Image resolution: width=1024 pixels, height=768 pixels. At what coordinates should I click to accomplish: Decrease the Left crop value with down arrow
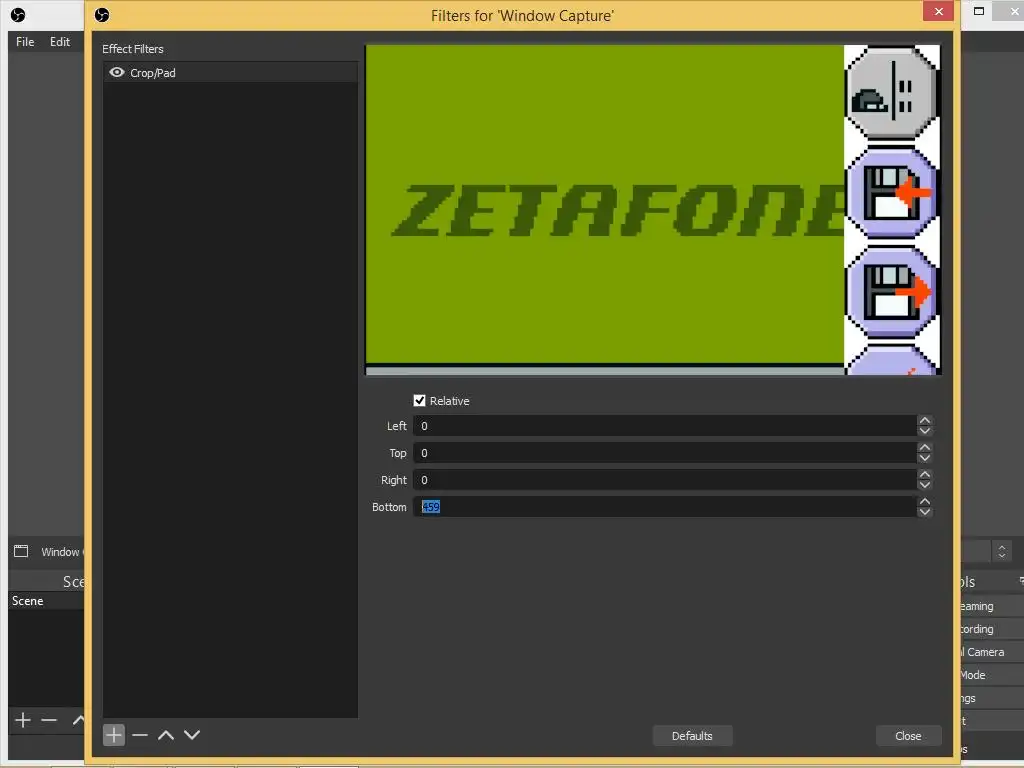[925, 431]
